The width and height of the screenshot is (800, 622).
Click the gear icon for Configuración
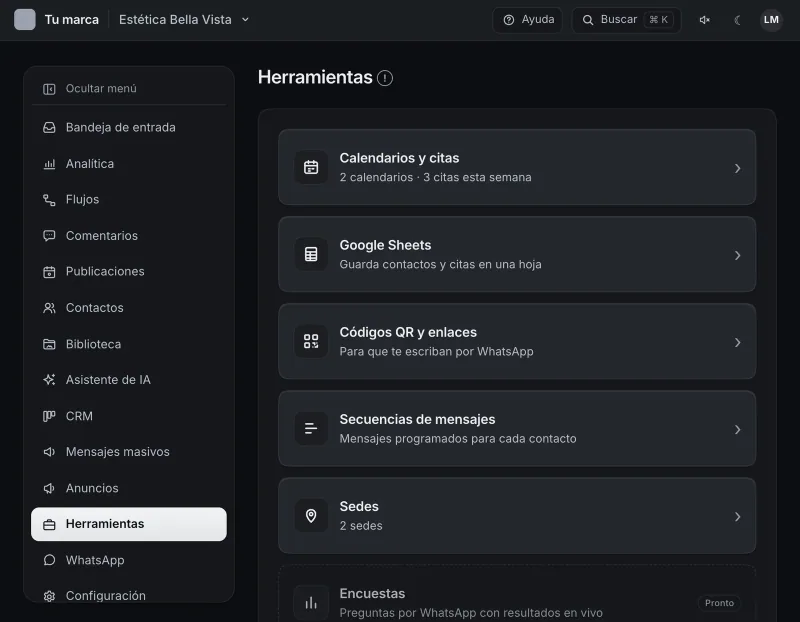[x=49, y=596]
